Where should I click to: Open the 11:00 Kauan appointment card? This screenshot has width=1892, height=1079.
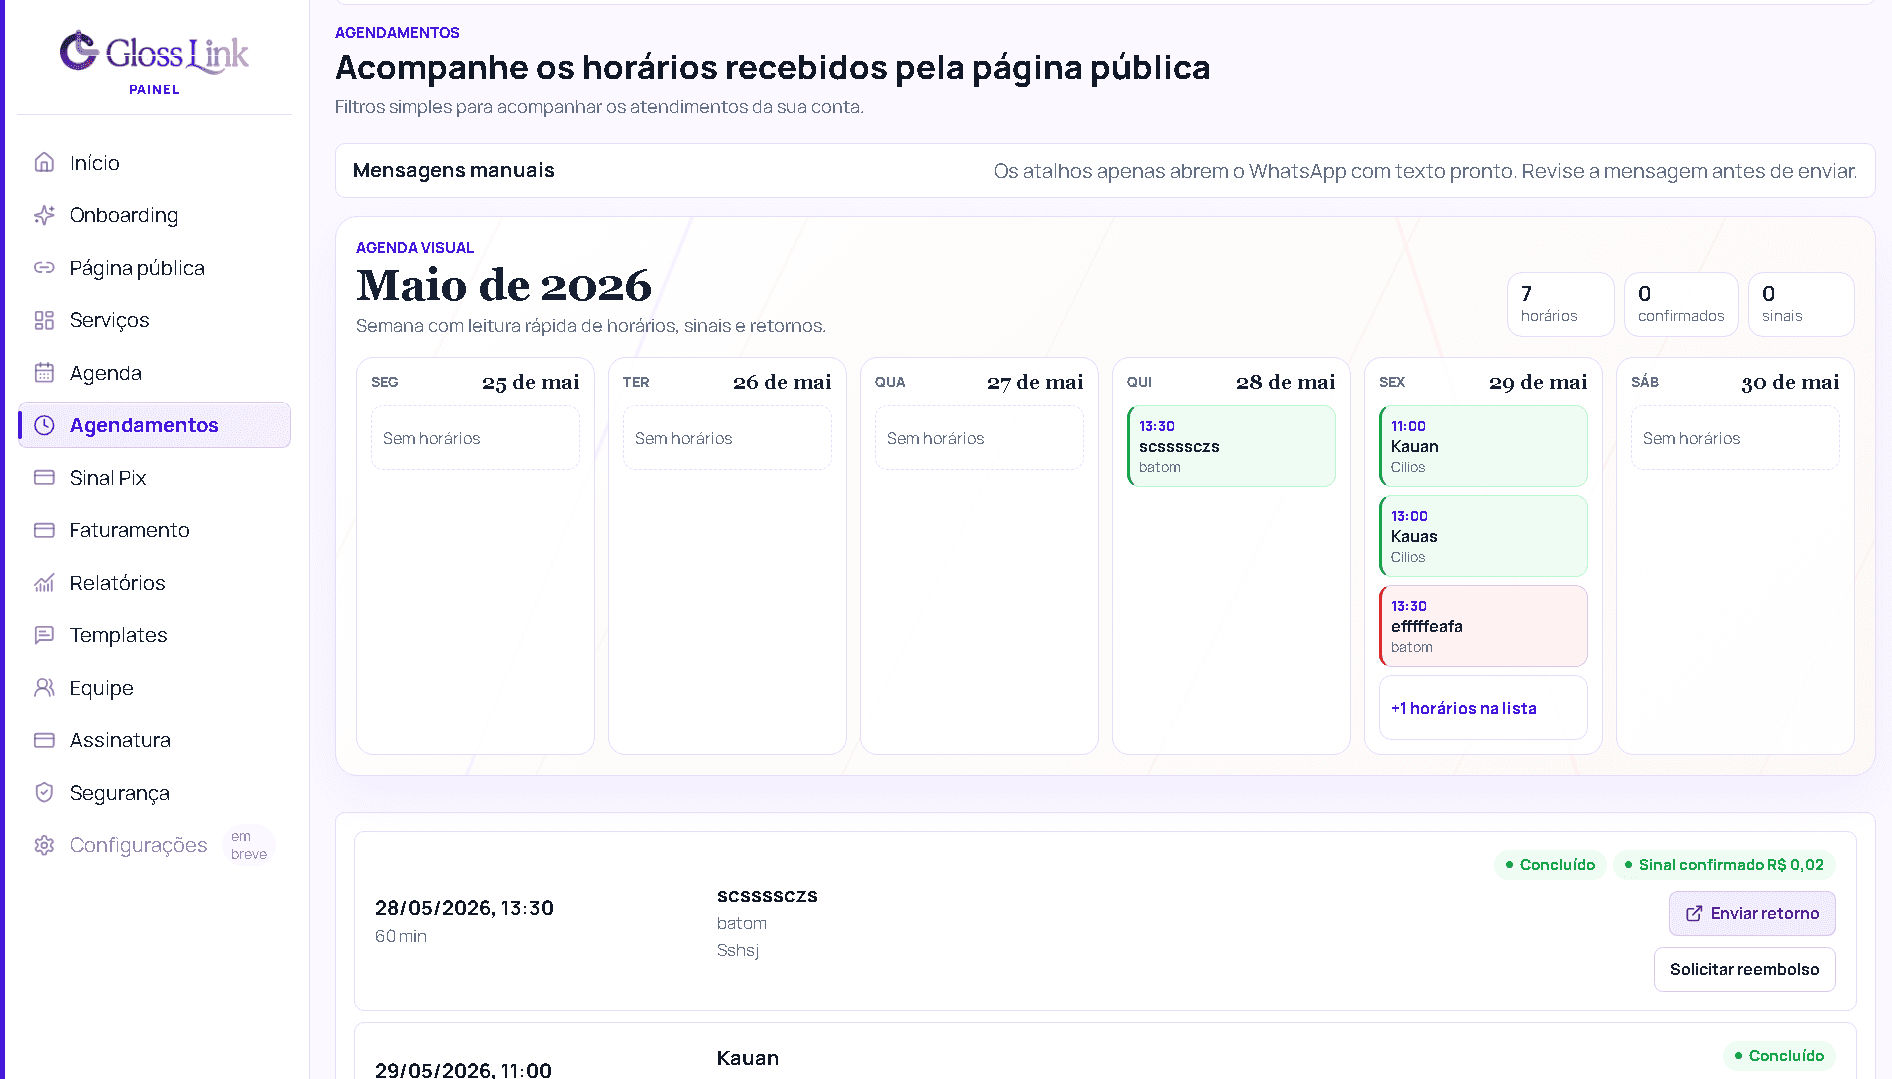point(1483,446)
